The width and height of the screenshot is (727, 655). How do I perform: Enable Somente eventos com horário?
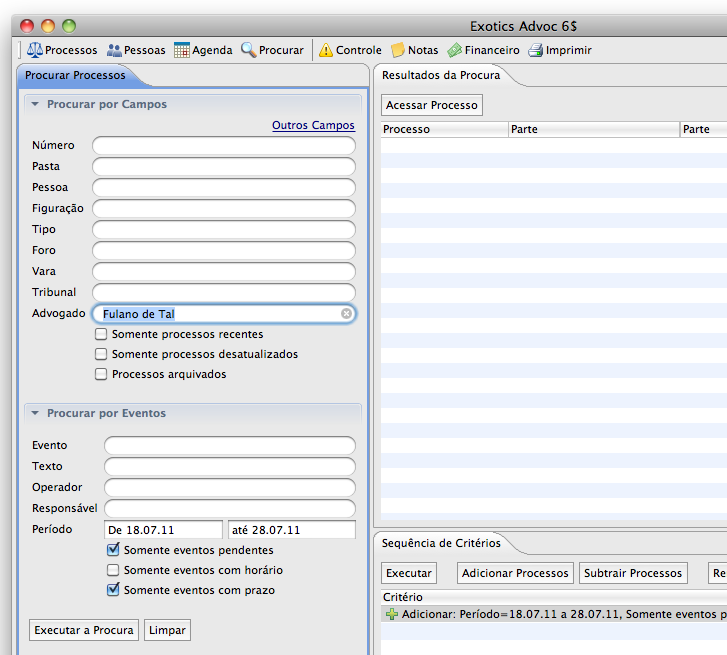(113, 570)
